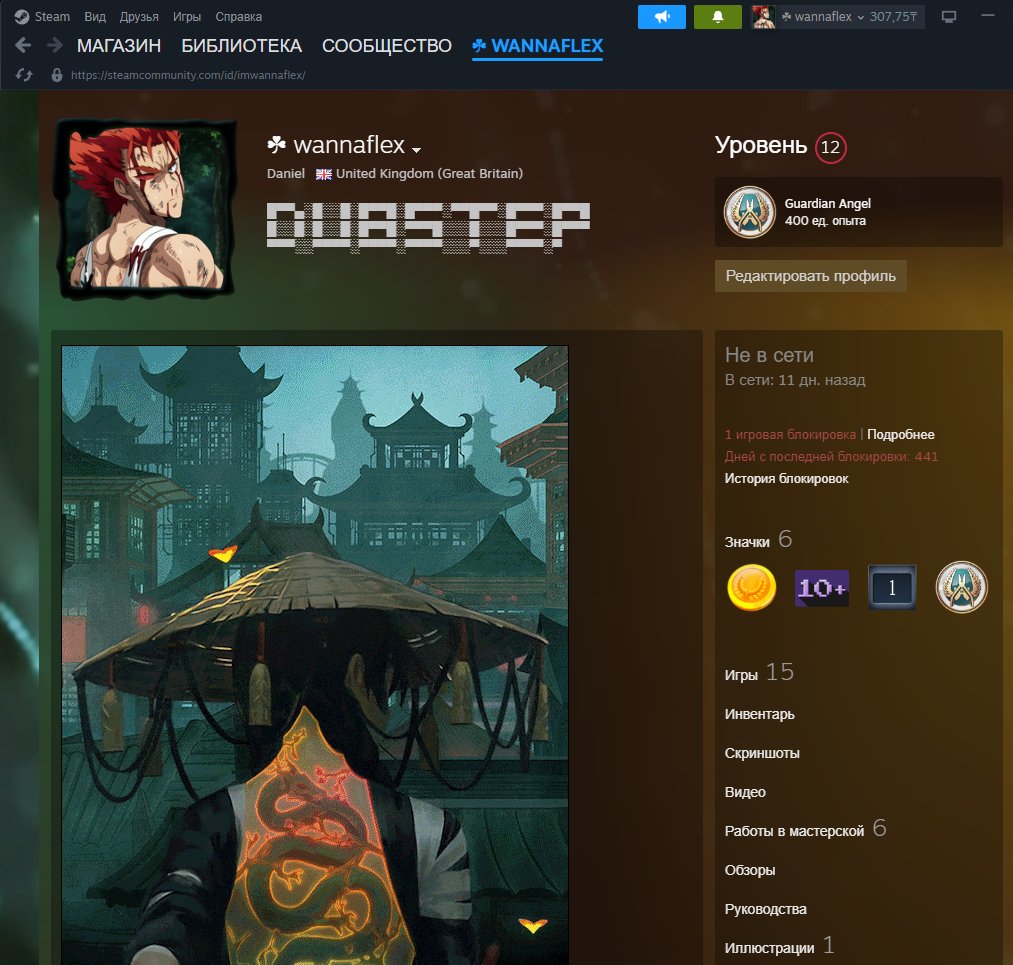Open Подробнее ban details link
Viewport: 1013px width, 965px height.
pyautogui.click(x=901, y=434)
